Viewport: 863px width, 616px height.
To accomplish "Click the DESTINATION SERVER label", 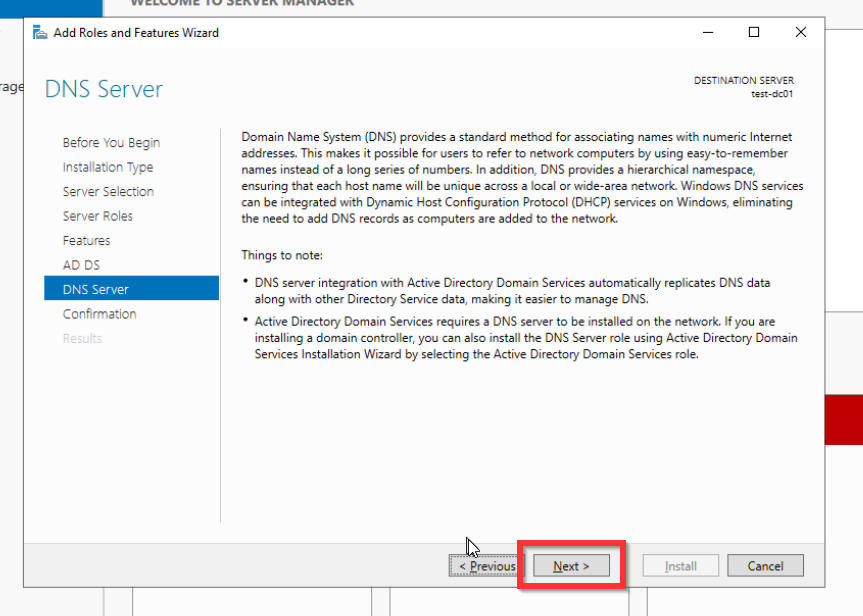I will point(744,80).
